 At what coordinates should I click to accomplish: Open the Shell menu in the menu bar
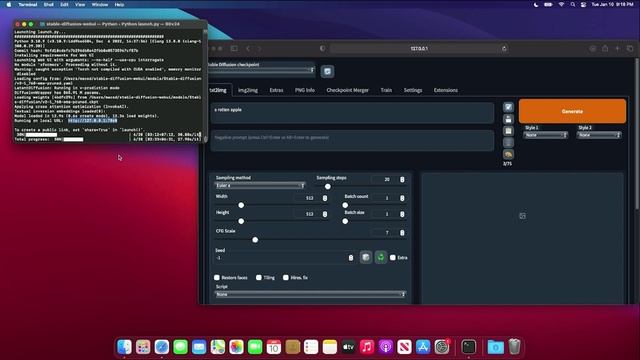pyautogui.click(x=49, y=4)
